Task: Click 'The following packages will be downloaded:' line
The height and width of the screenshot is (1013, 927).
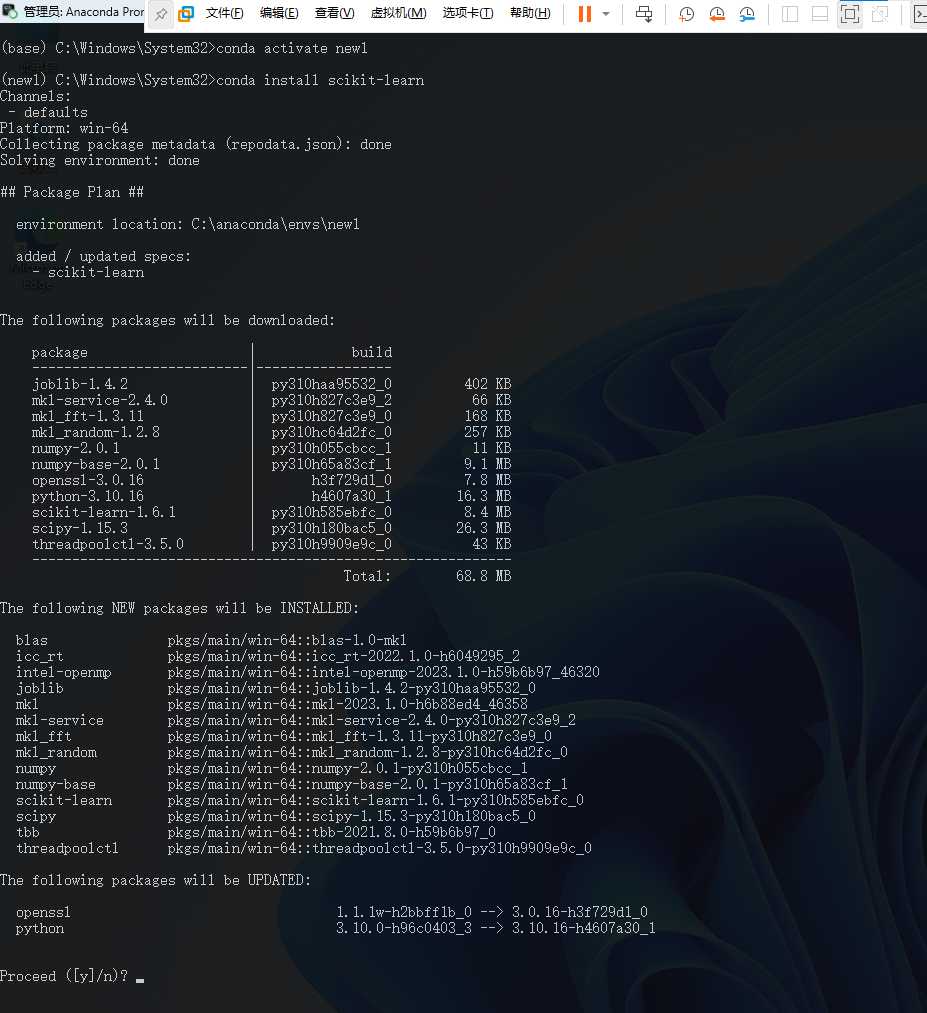Action: point(167,320)
